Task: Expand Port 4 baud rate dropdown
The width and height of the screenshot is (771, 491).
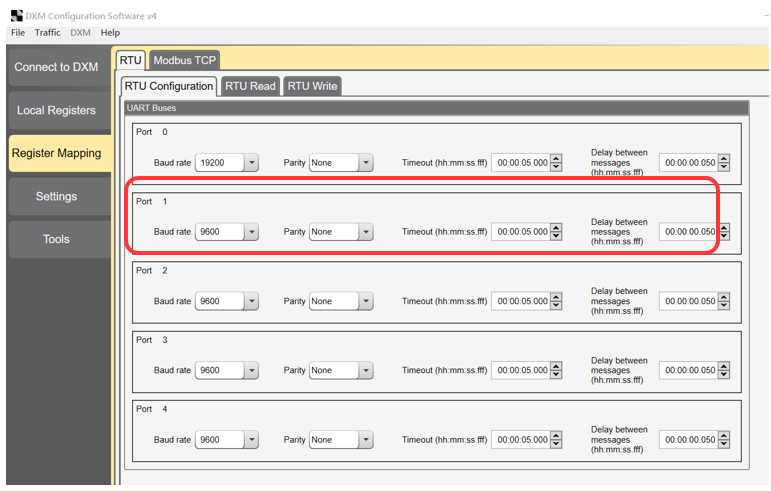Action: click(x=251, y=440)
